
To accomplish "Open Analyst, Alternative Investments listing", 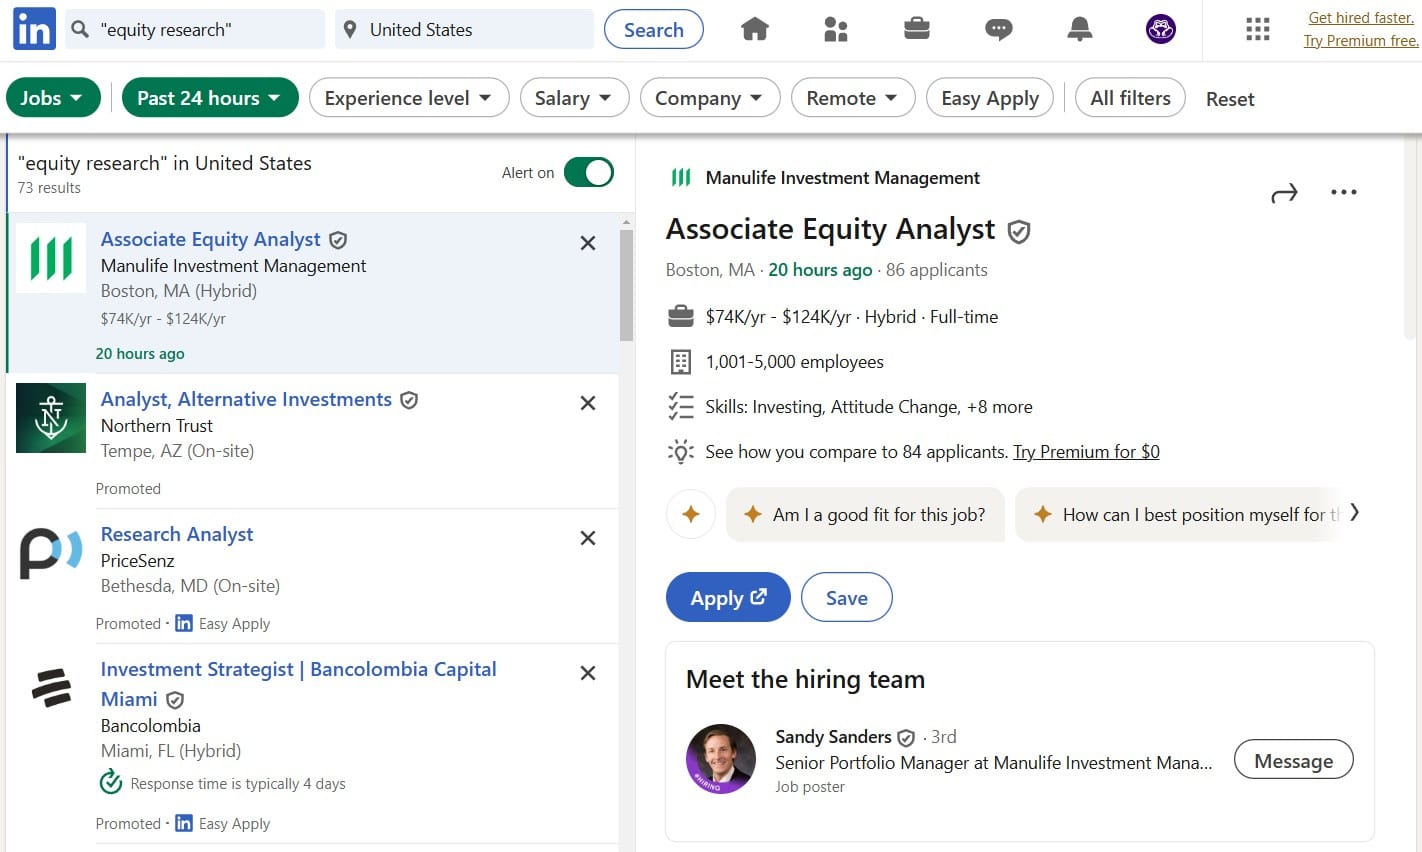I will click(246, 399).
